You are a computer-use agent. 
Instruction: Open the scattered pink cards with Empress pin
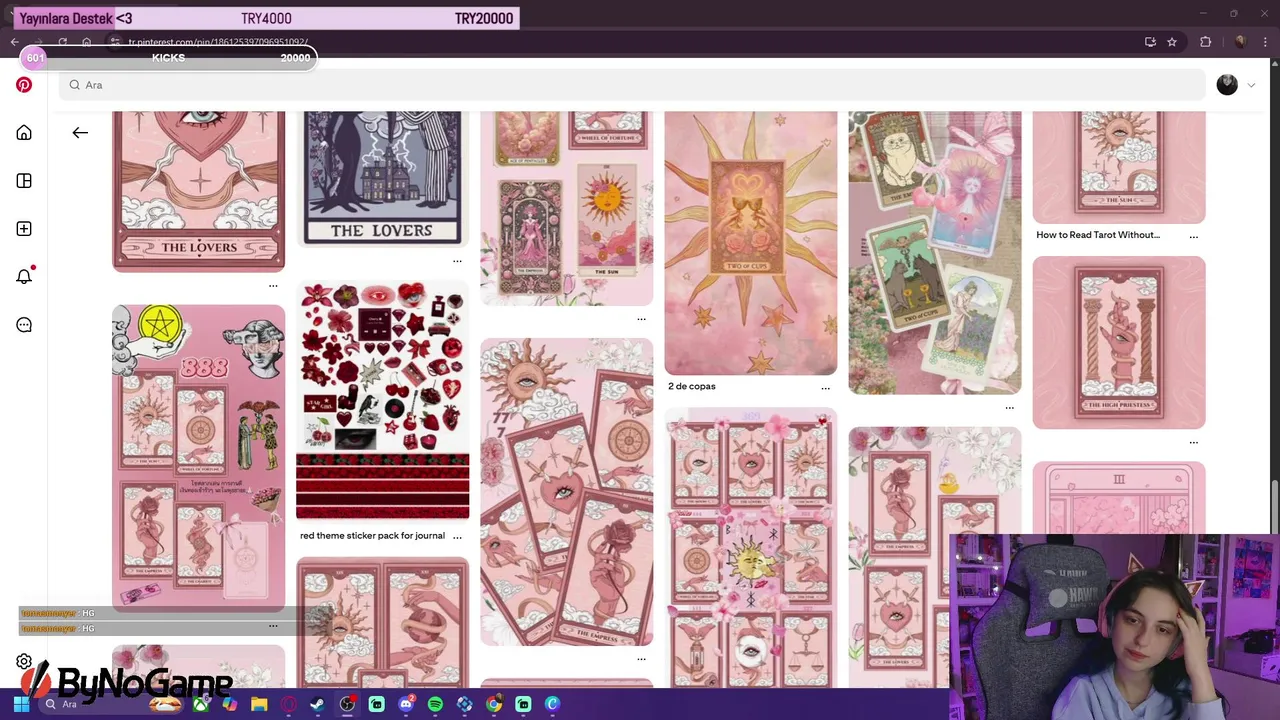pos(566,492)
